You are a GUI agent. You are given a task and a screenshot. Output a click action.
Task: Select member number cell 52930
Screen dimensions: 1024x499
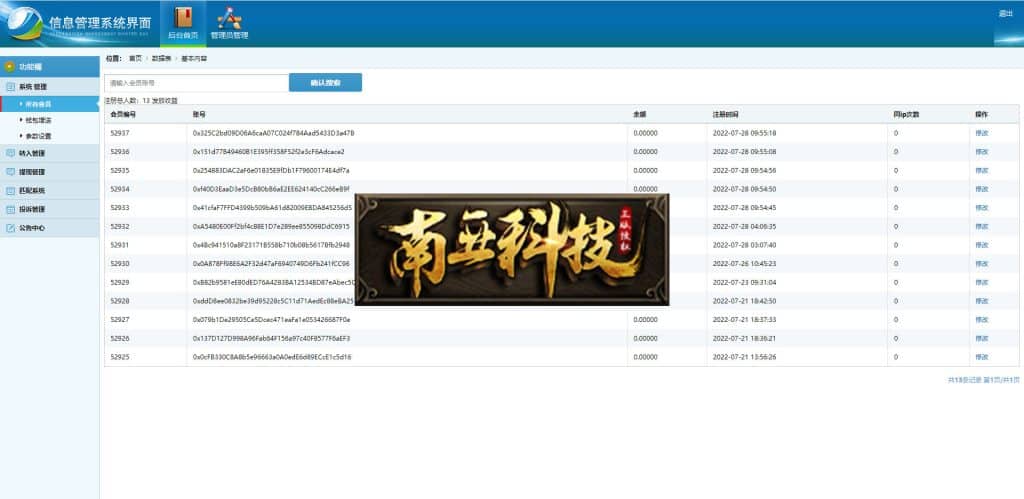click(x=120, y=264)
